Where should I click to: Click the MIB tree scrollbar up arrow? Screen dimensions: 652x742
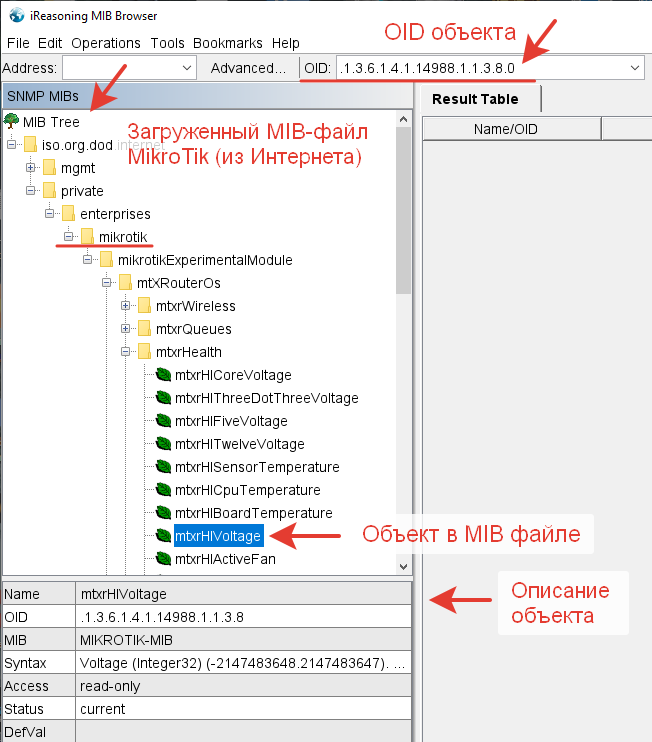404,119
